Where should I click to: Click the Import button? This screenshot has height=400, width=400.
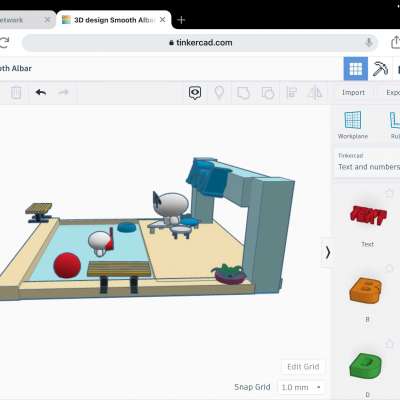point(353,93)
